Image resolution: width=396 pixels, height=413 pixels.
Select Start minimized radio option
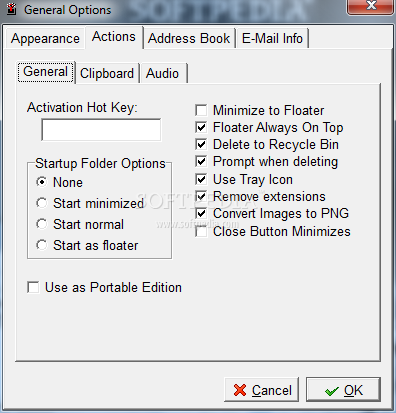click(x=42, y=203)
